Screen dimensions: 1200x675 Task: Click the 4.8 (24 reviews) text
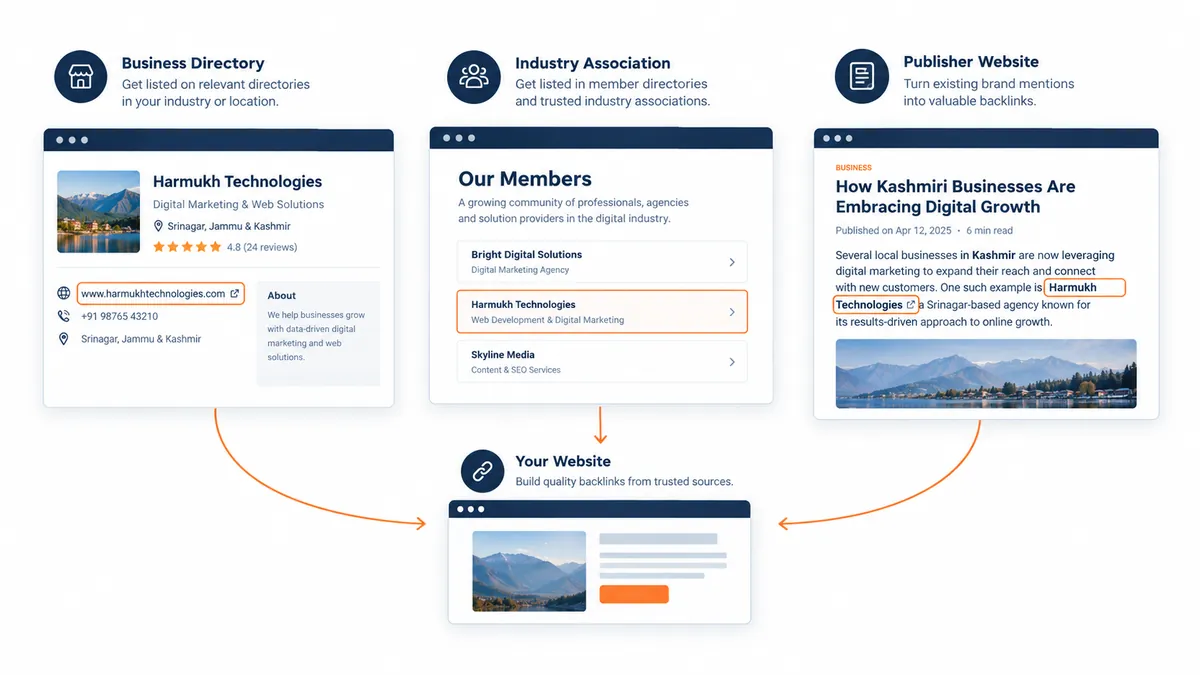click(262, 247)
